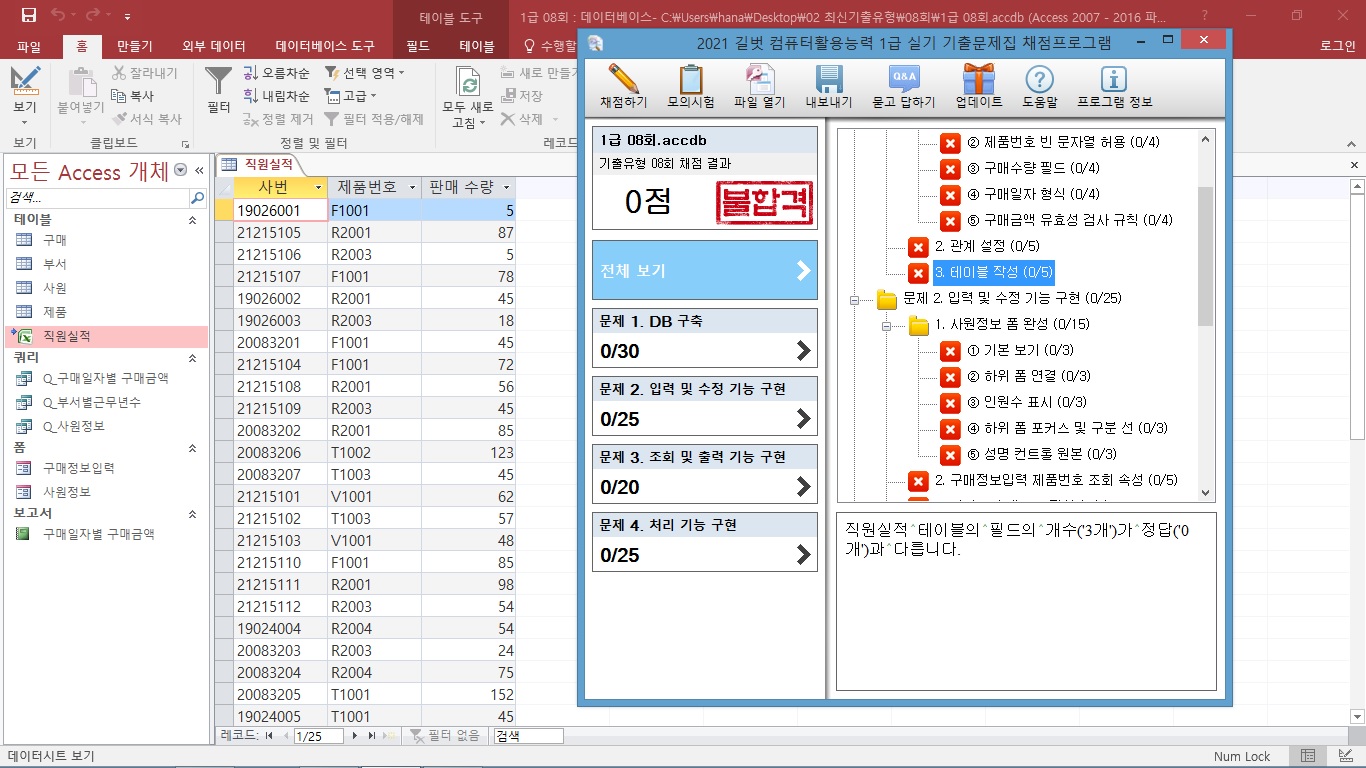
Task: Switch to the 만들기 ribbon tab
Action: tap(135, 46)
